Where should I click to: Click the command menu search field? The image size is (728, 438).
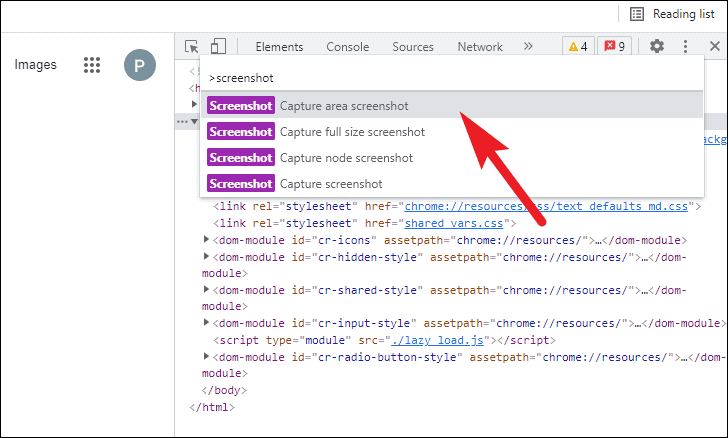click(x=452, y=78)
